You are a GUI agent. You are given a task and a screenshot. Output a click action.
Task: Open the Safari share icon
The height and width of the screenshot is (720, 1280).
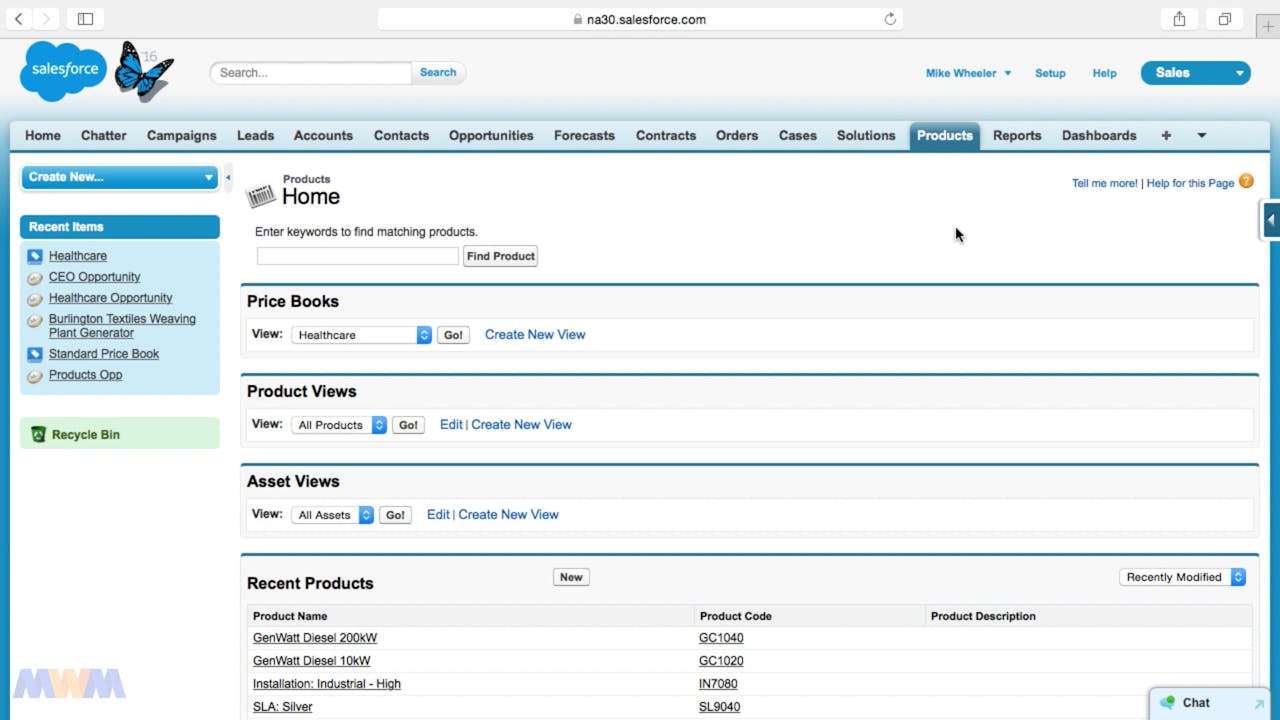(x=1180, y=19)
